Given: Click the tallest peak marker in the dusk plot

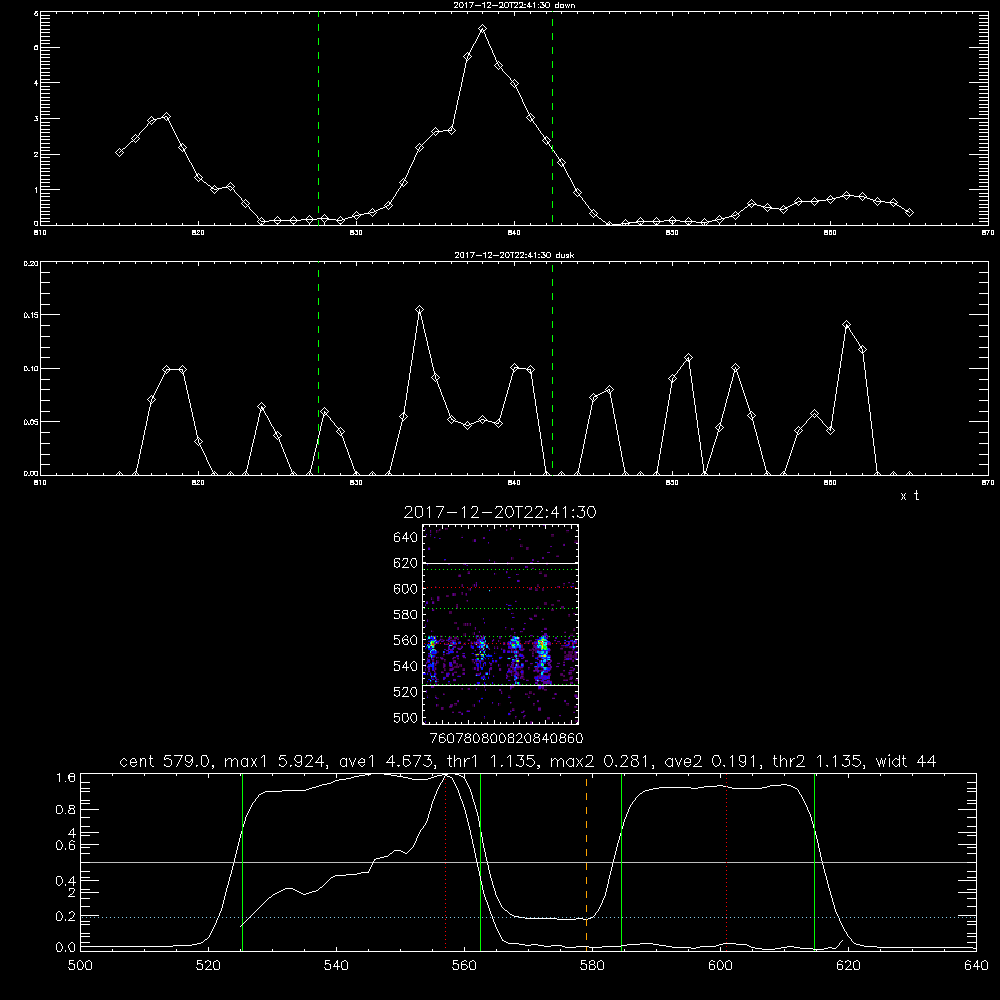Looking at the screenshot, I should click(420, 310).
